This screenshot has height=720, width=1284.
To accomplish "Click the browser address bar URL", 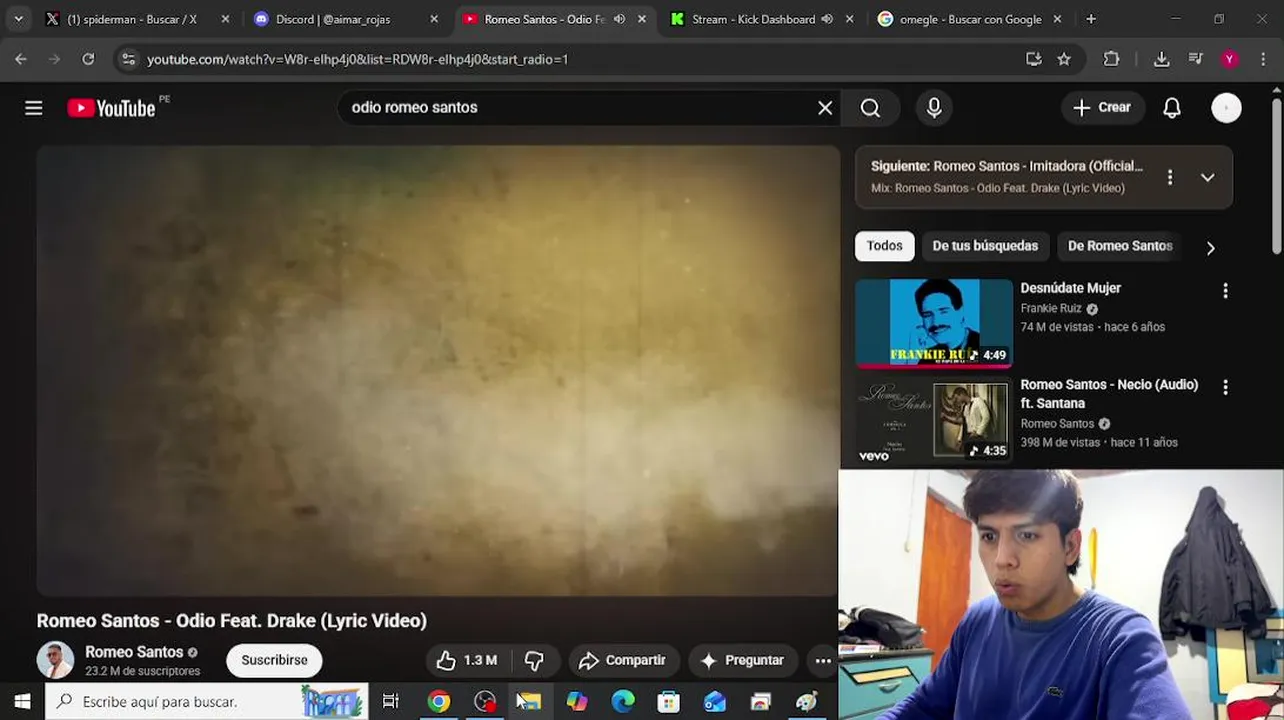I will (x=357, y=59).
